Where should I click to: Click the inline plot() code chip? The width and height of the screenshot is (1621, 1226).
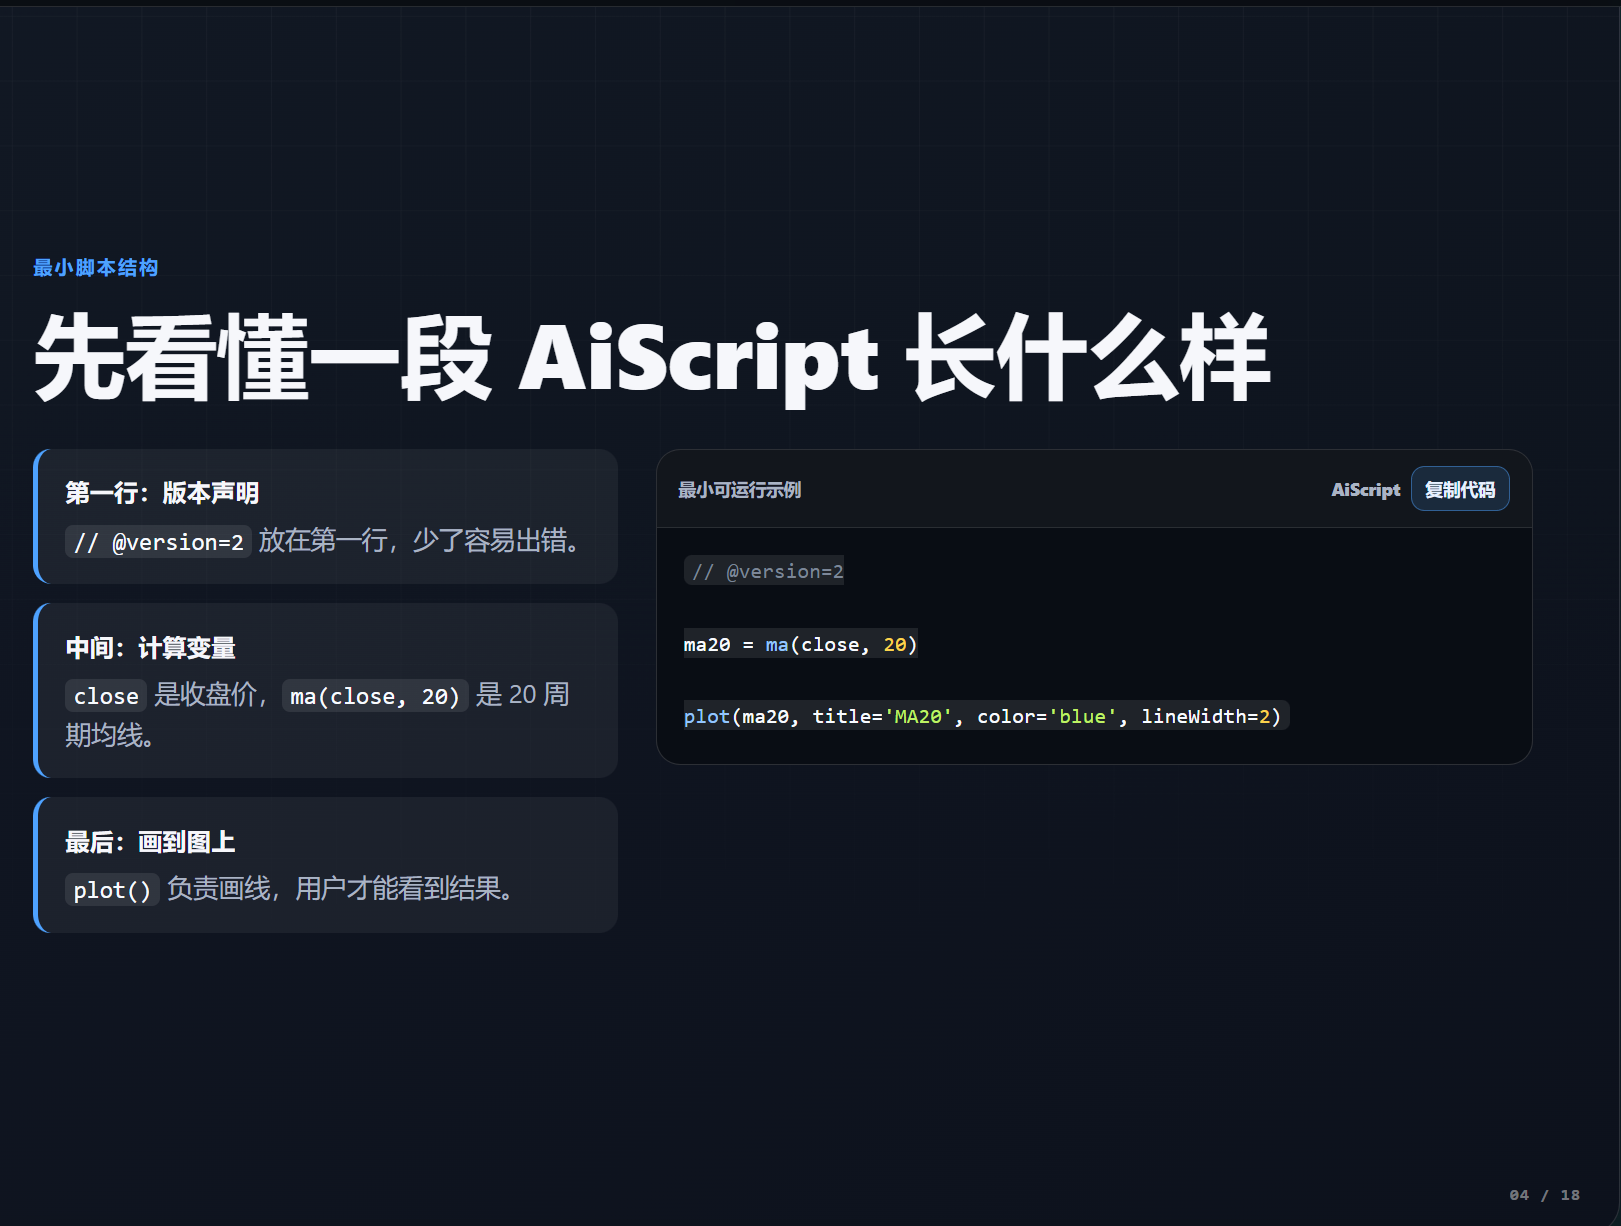pyautogui.click(x=112, y=890)
